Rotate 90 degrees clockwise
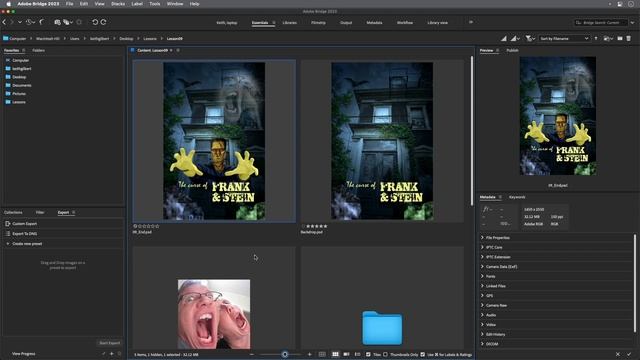The width and height of the screenshot is (640, 360). 104,22
